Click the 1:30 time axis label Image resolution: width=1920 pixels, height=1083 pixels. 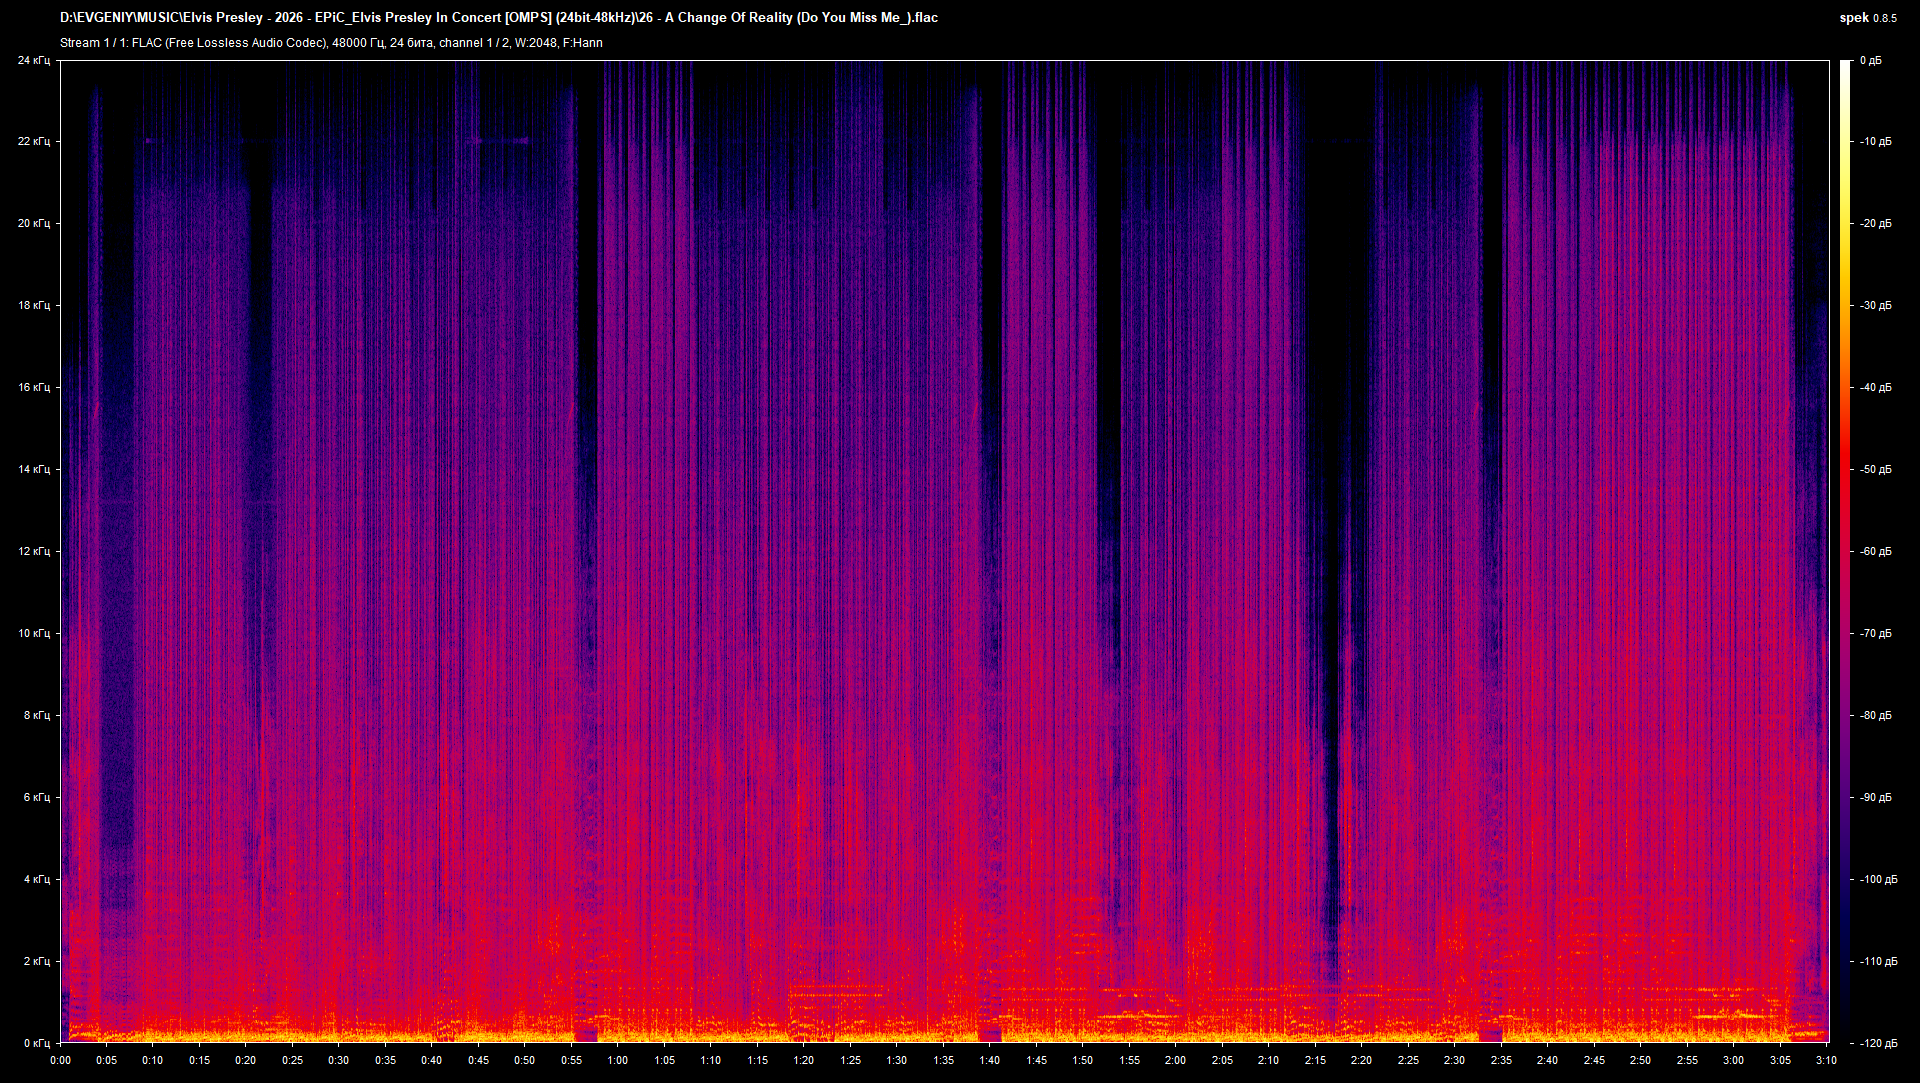pos(897,1061)
